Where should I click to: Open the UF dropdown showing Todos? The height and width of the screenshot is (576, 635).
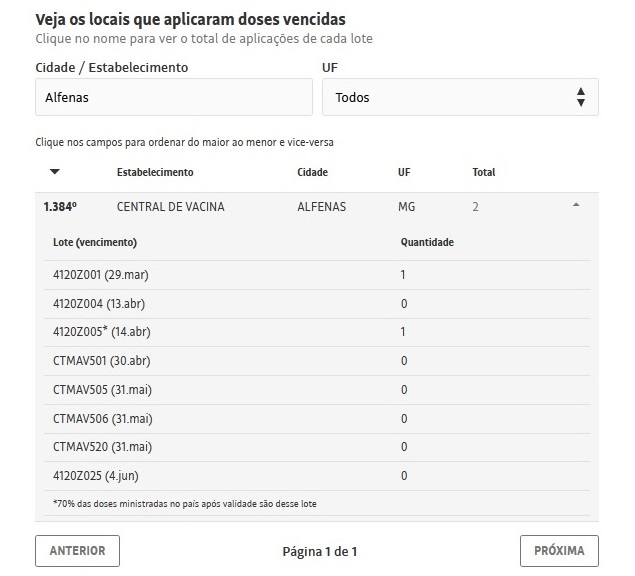[x=460, y=98]
